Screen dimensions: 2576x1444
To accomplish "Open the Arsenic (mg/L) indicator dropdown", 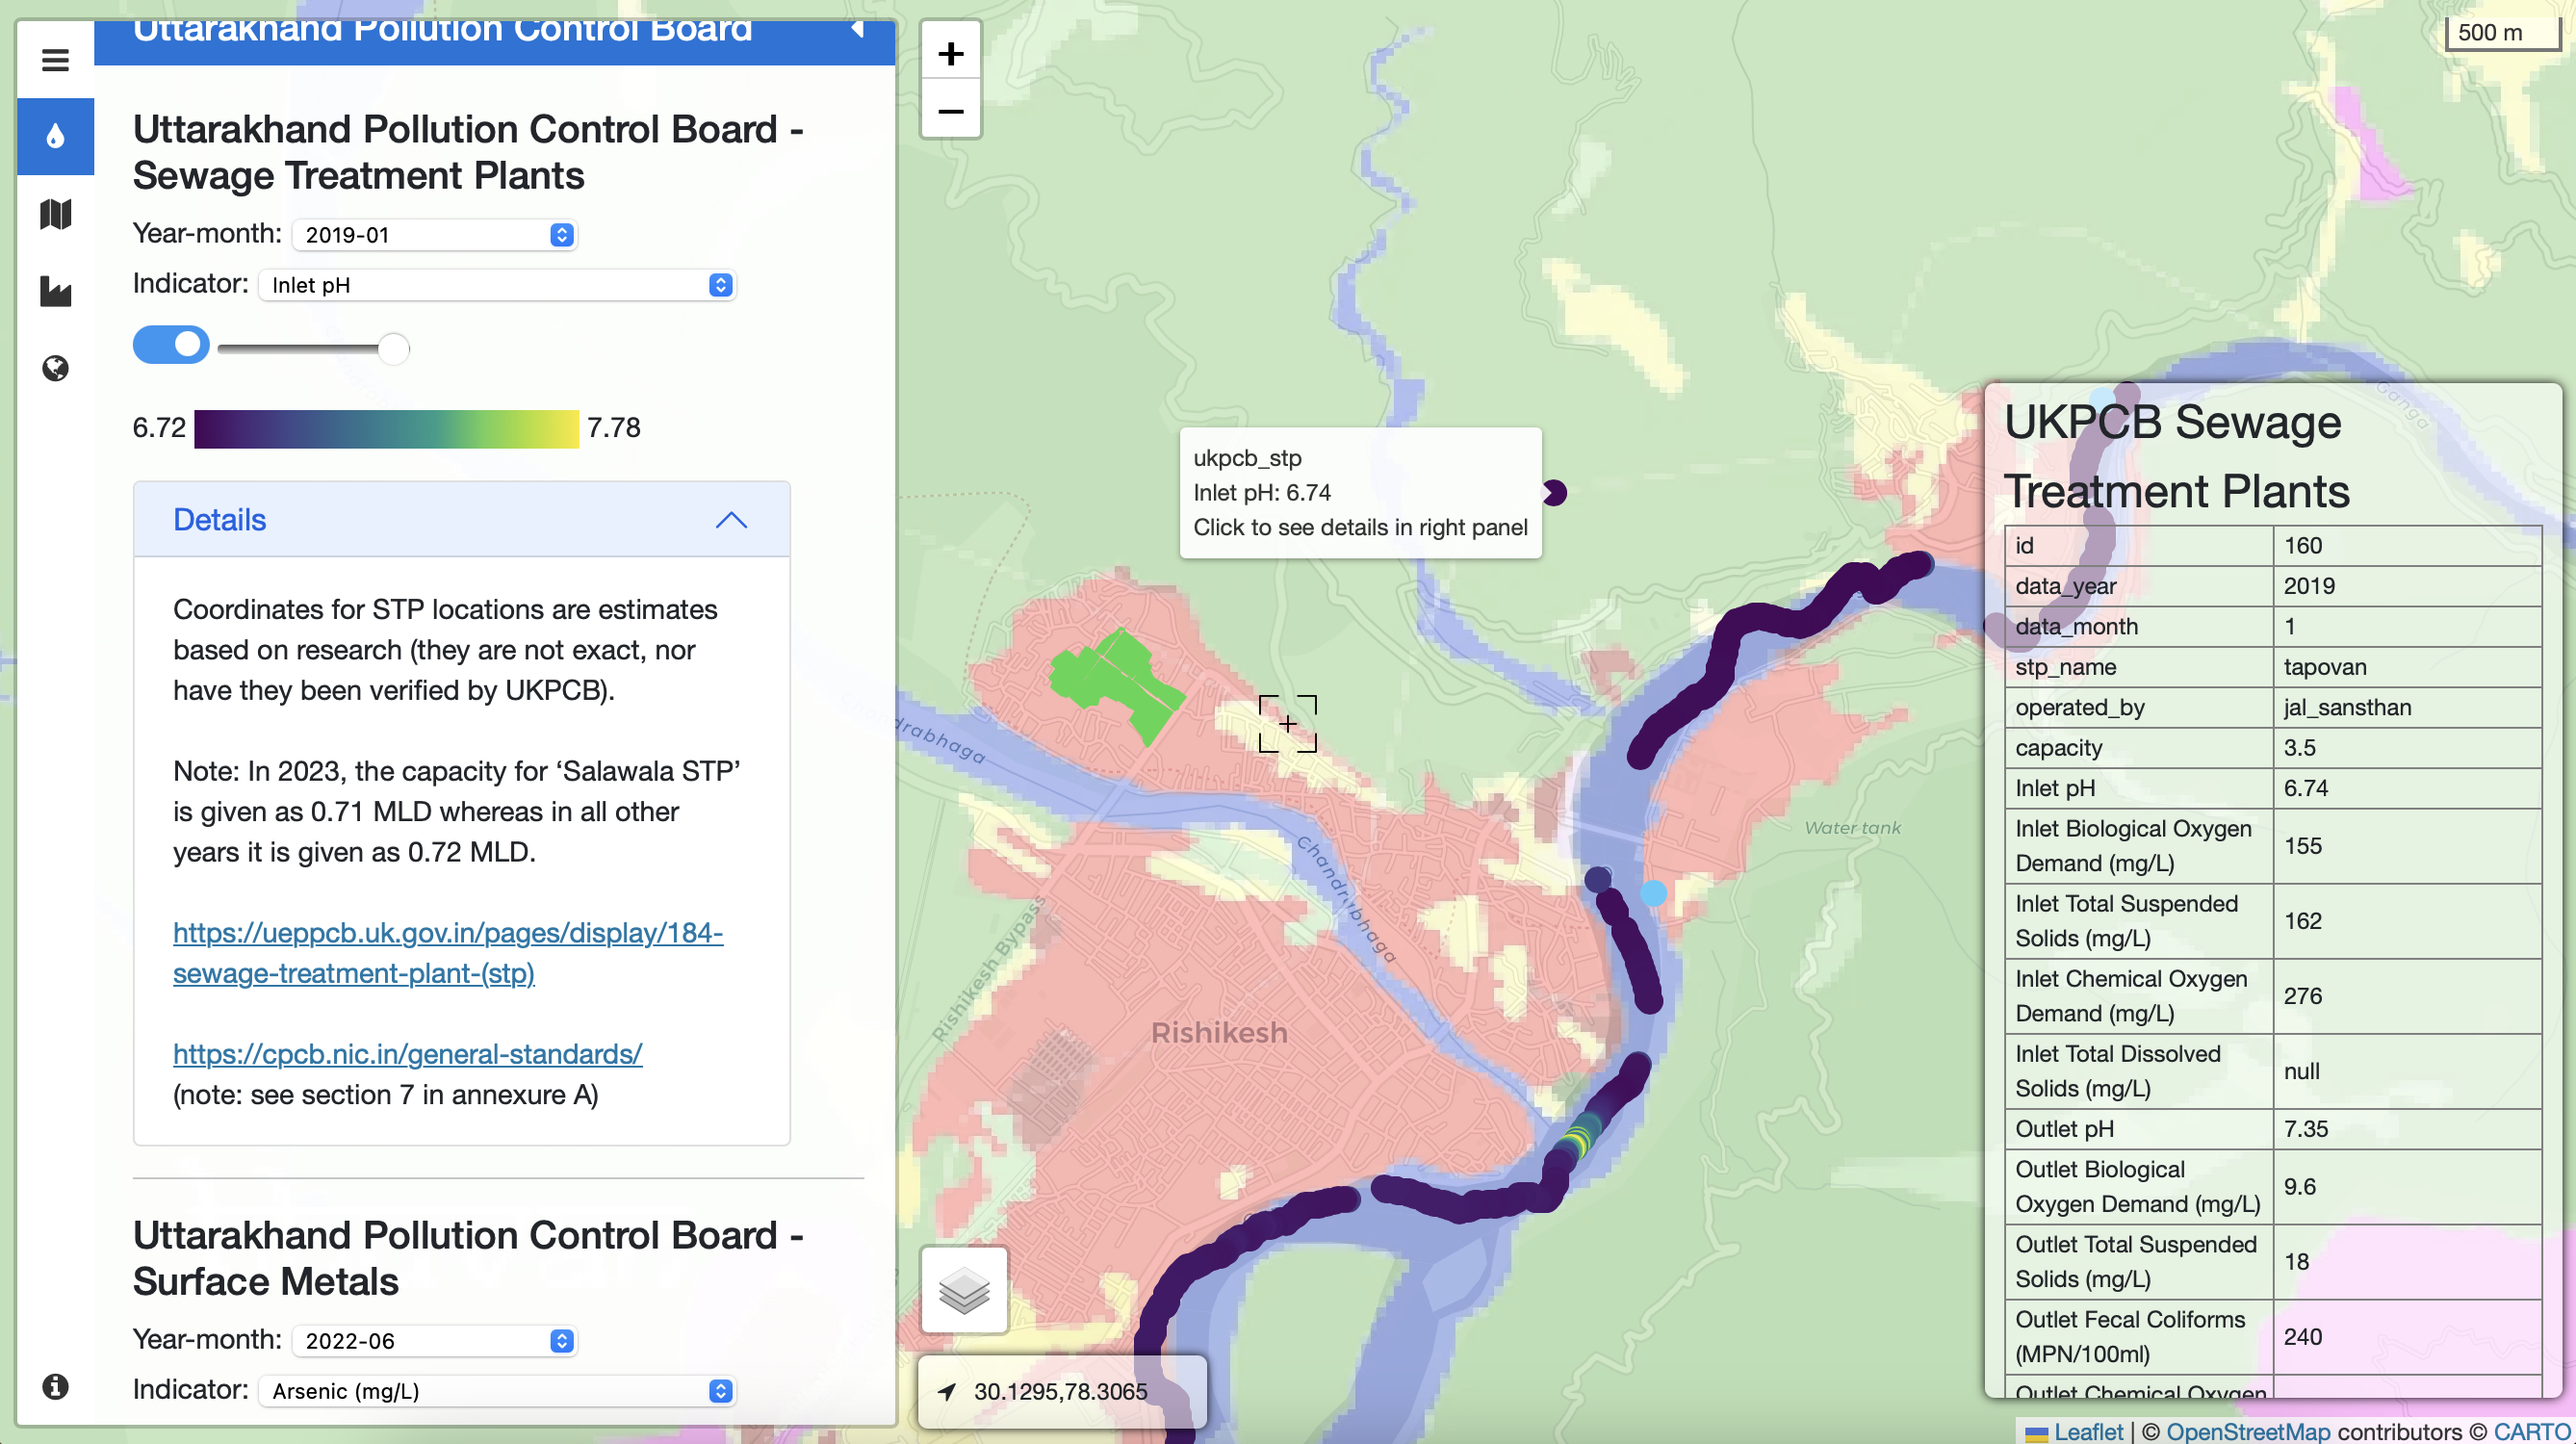I will click(x=497, y=1390).
